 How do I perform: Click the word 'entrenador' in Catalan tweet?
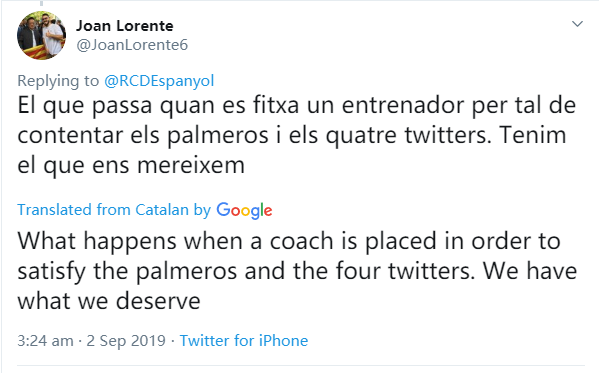[x=403, y=105]
